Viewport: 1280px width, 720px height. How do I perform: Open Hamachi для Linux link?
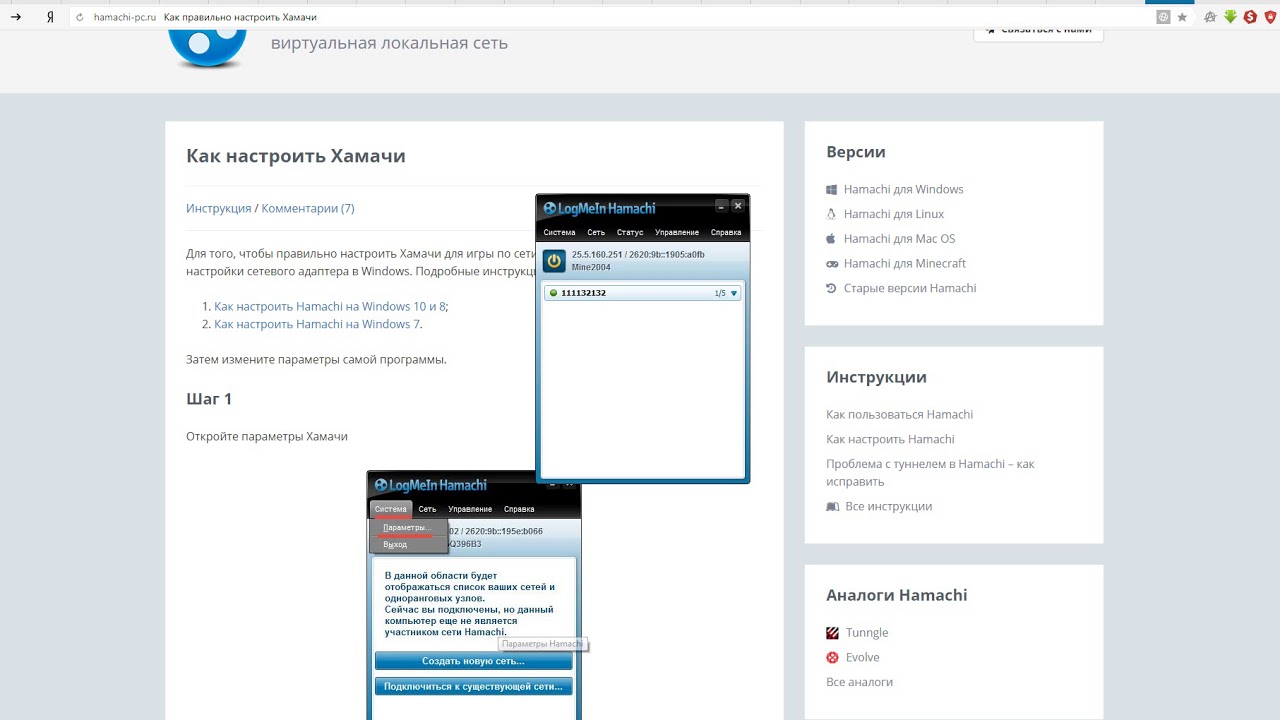[893, 214]
